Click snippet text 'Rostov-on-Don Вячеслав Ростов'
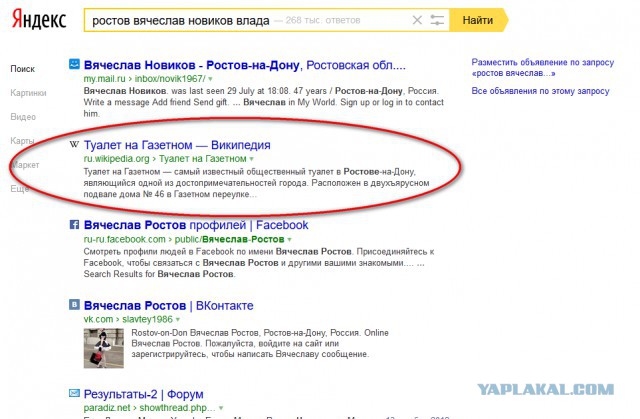This screenshot has width=640, height=419. [x=195, y=333]
